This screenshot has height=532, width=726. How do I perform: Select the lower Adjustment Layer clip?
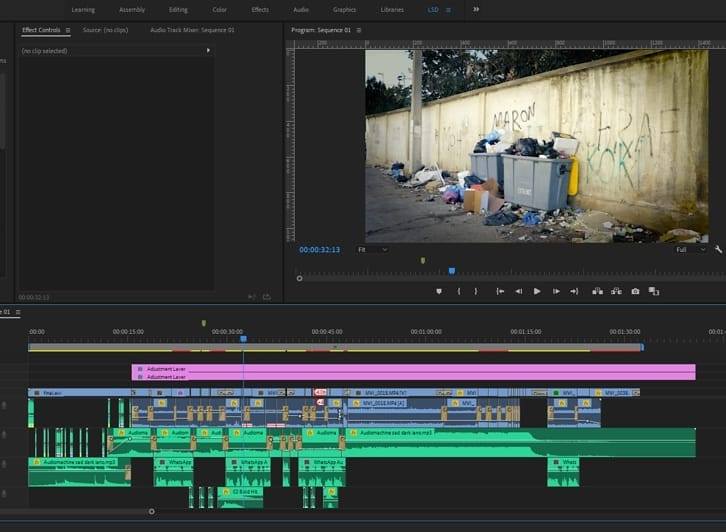click(x=413, y=377)
